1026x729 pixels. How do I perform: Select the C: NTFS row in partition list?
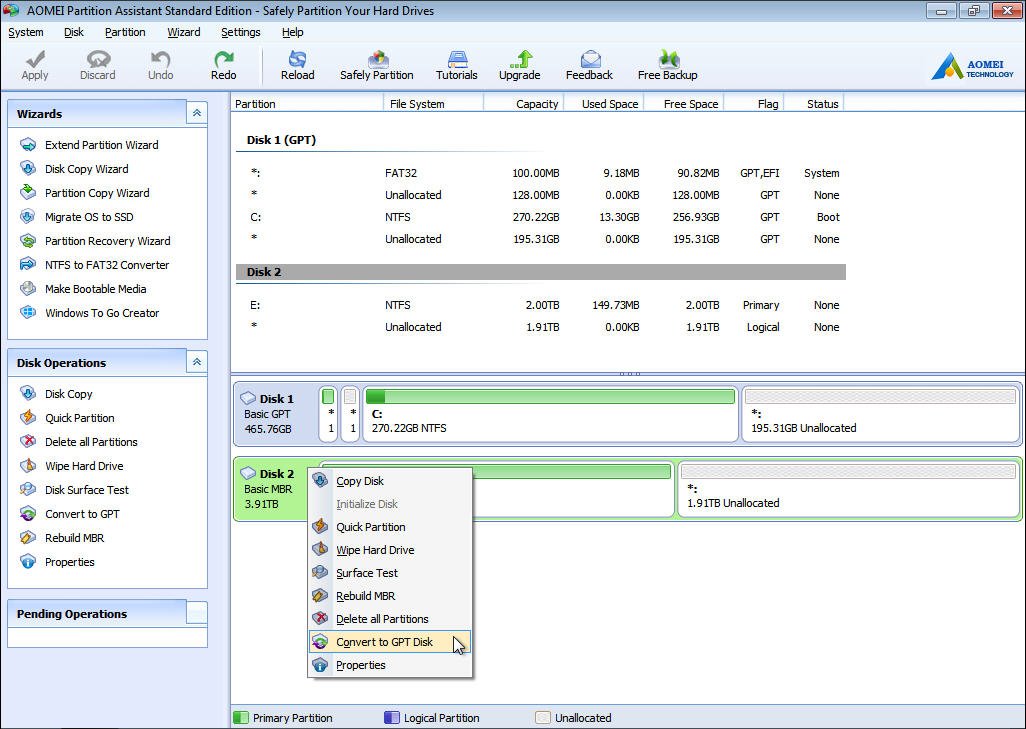[540, 217]
